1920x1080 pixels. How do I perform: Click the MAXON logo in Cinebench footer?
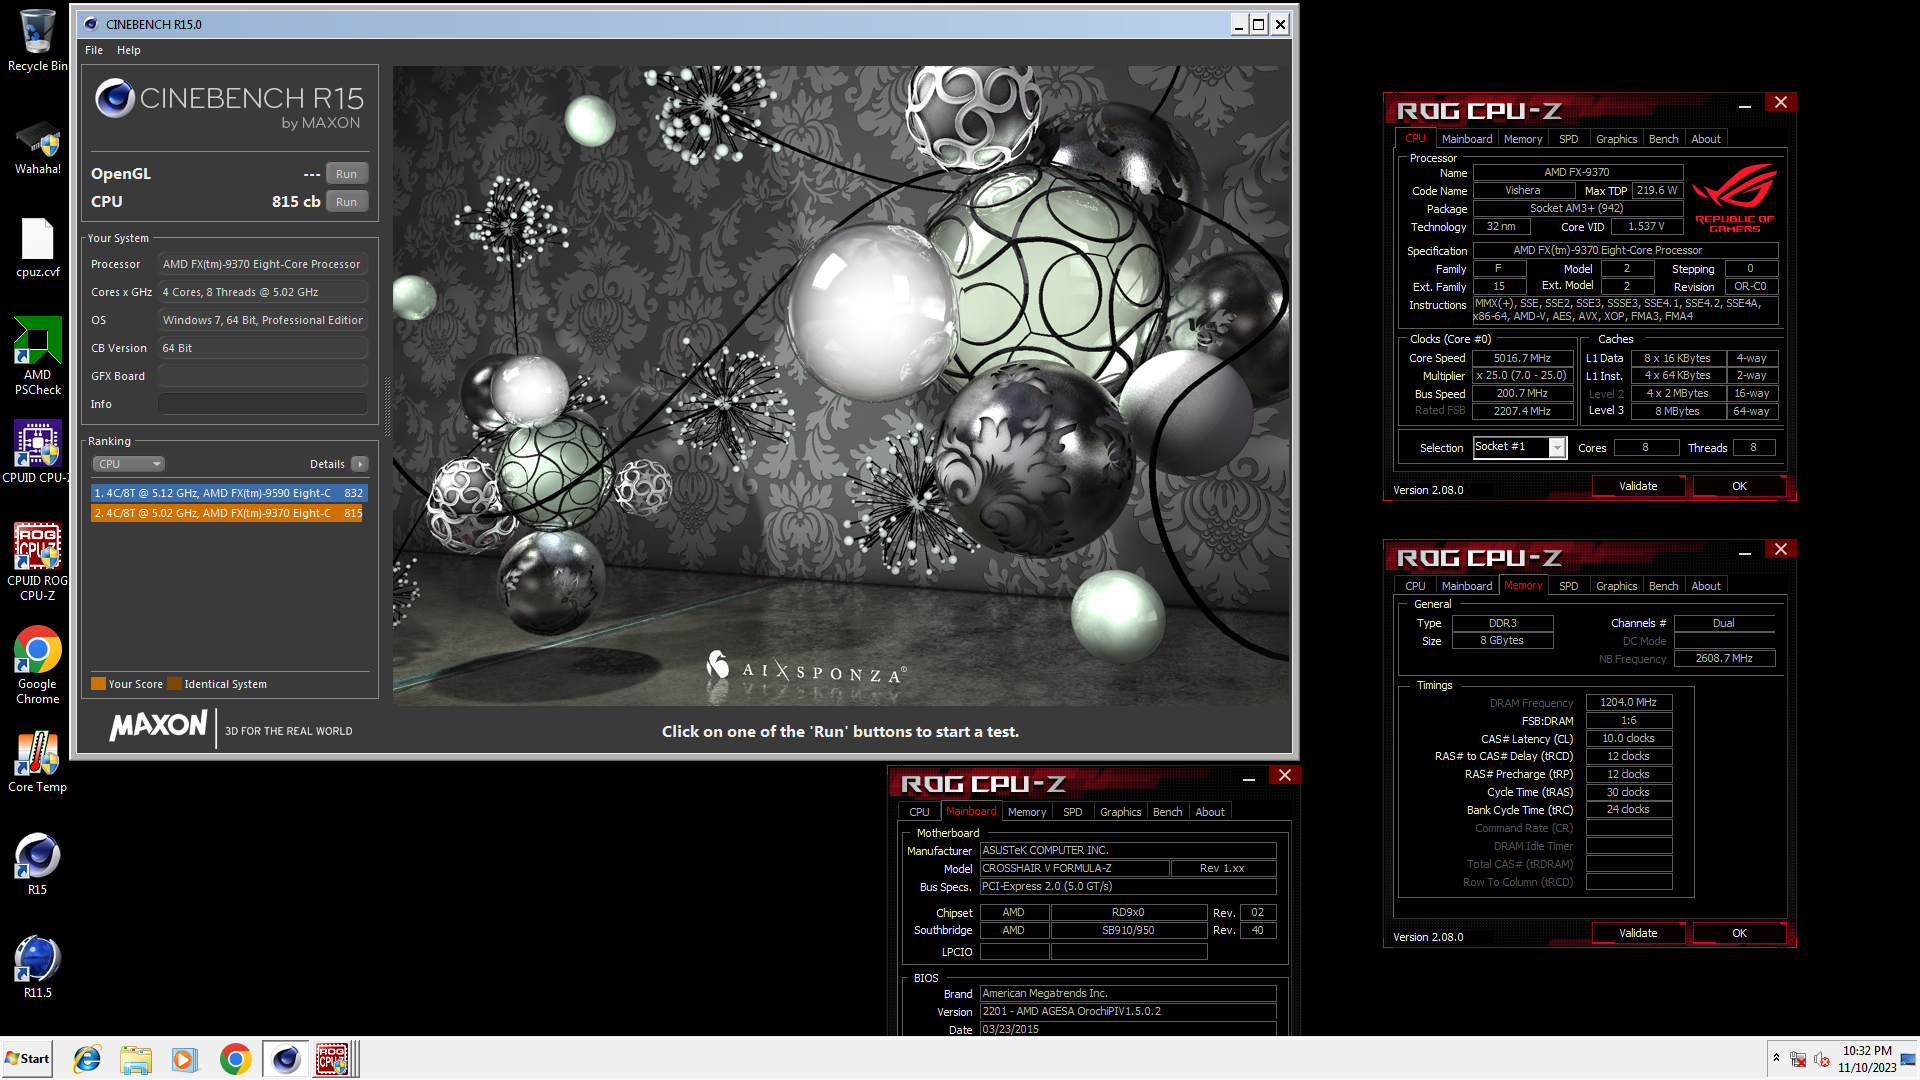click(158, 726)
